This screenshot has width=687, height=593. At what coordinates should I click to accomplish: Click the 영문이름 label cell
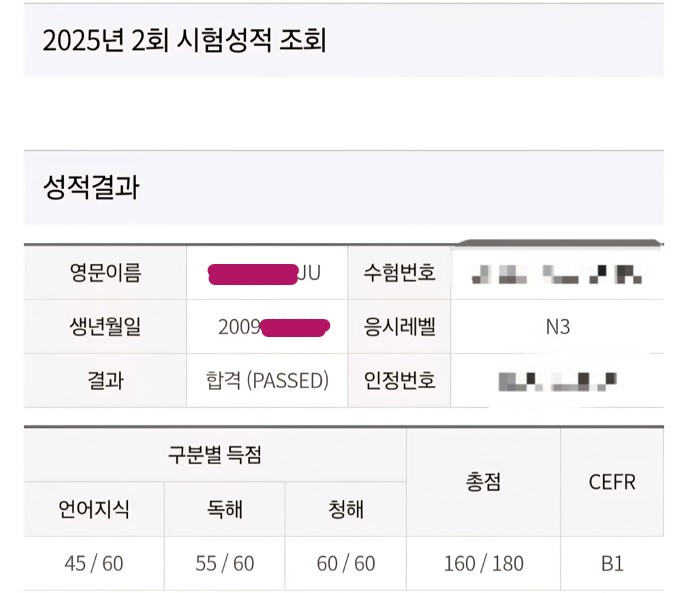105,273
